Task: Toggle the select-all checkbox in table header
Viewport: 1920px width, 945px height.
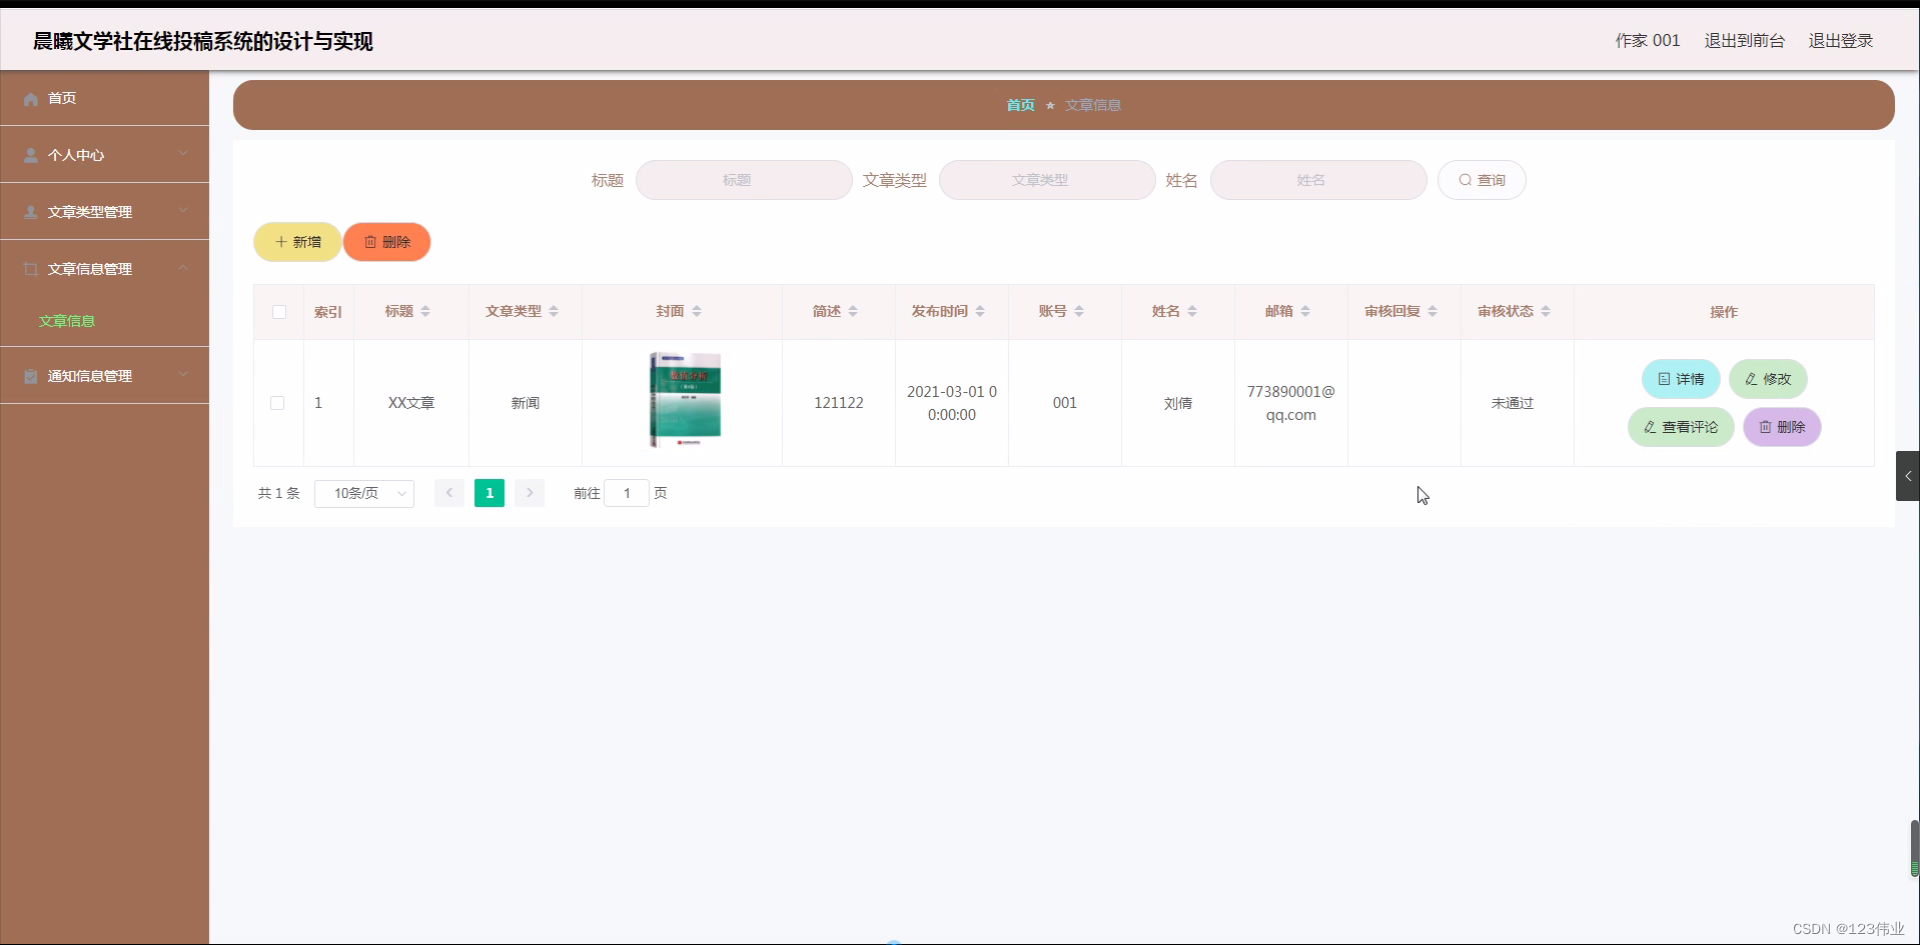Action: click(x=278, y=312)
